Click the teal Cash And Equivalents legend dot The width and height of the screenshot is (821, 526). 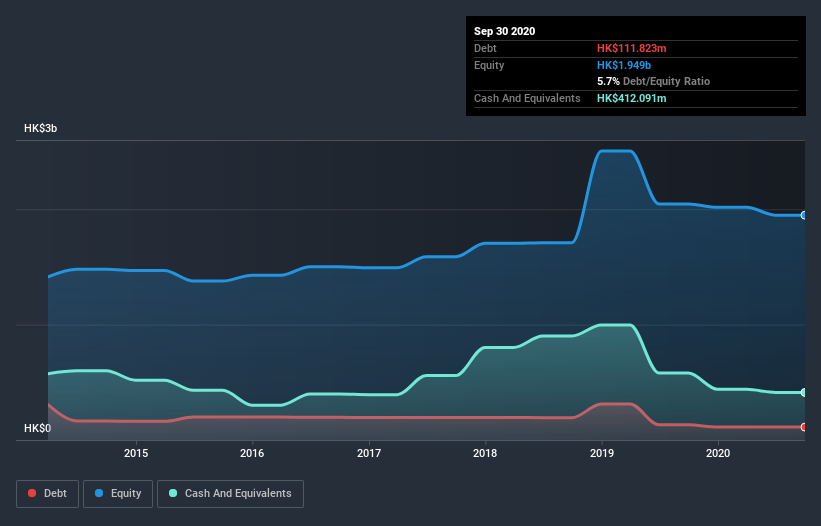coord(173,493)
